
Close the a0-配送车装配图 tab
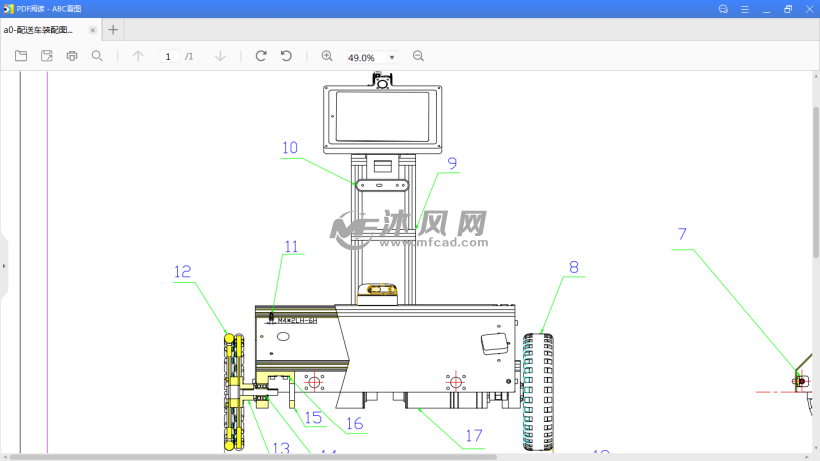click(x=93, y=30)
